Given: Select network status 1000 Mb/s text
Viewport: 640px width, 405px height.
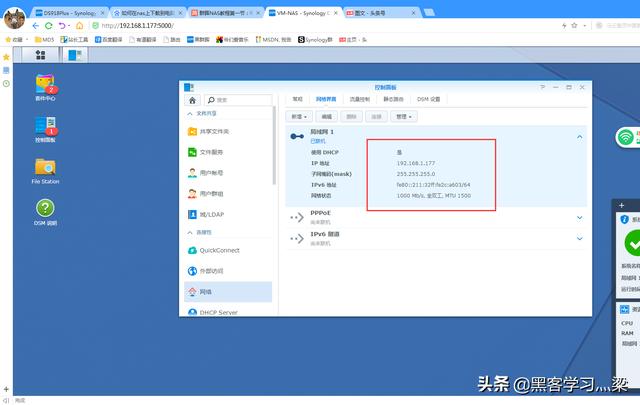Looking at the screenshot, I should click(433, 196).
